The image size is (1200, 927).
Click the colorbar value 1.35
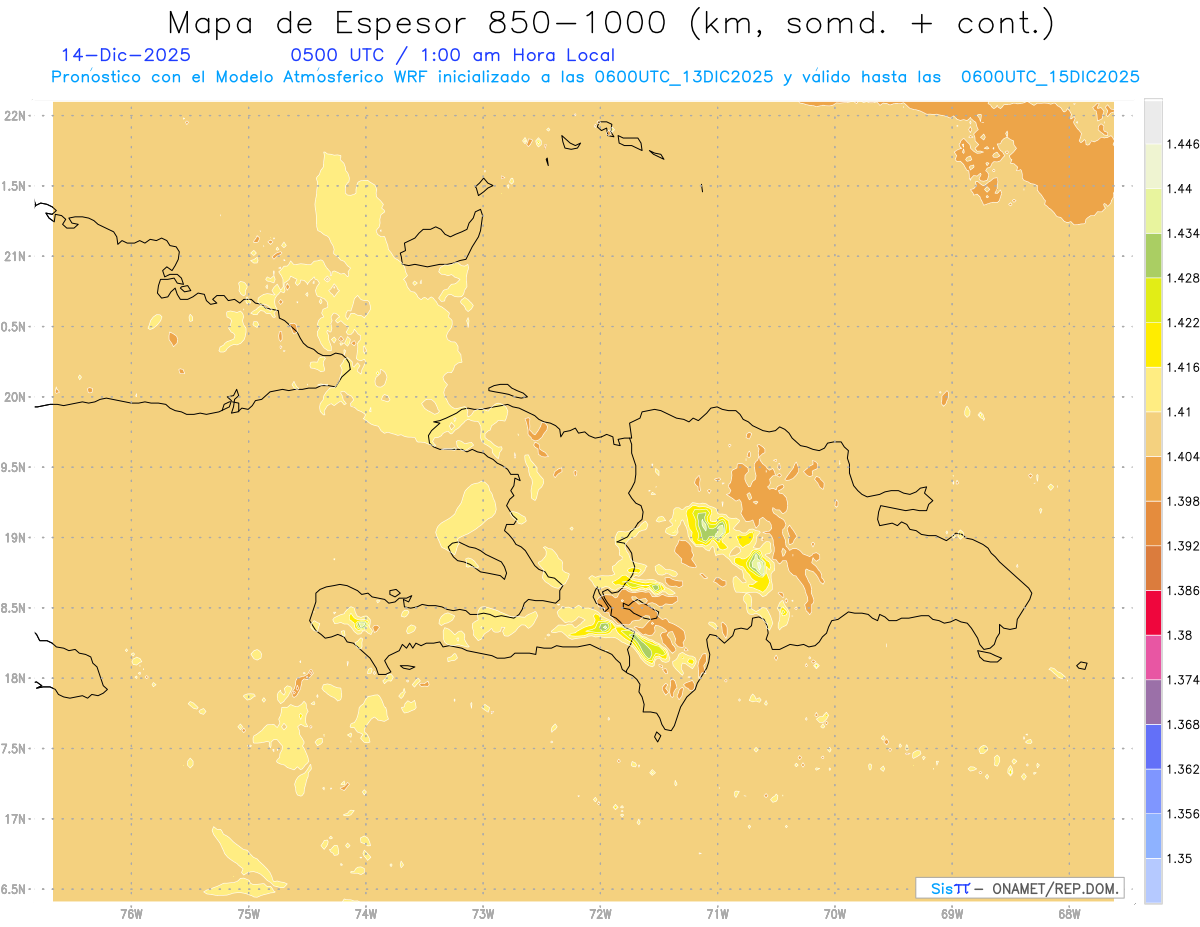[x=1178, y=858]
